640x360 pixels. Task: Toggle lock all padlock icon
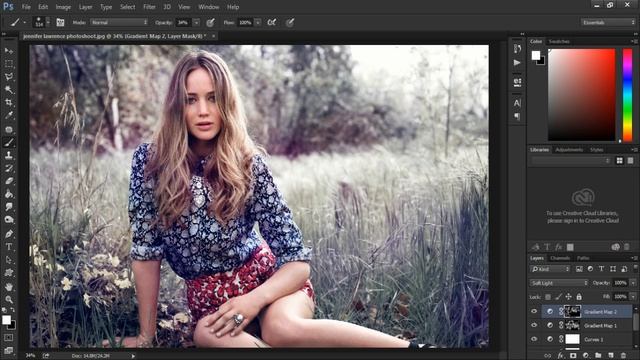click(x=579, y=297)
